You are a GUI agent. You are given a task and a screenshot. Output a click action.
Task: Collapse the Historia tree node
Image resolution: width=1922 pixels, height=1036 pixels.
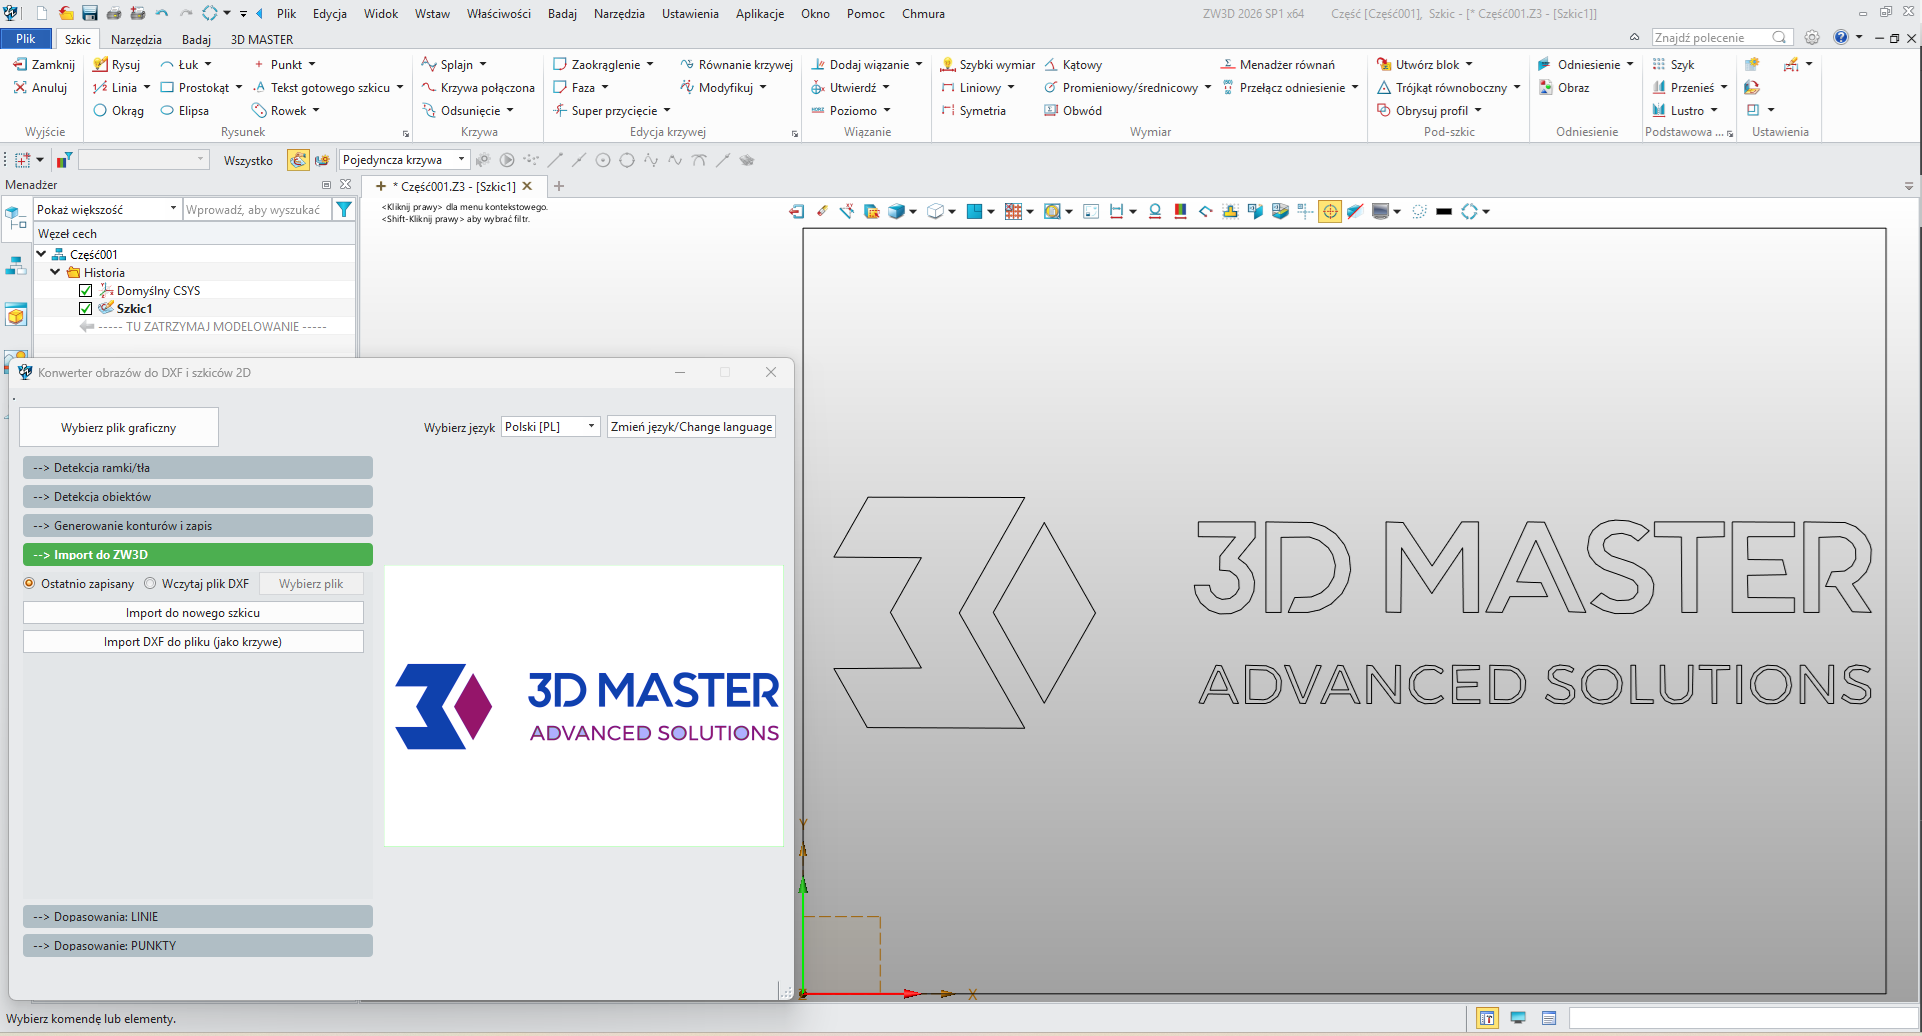coord(55,272)
